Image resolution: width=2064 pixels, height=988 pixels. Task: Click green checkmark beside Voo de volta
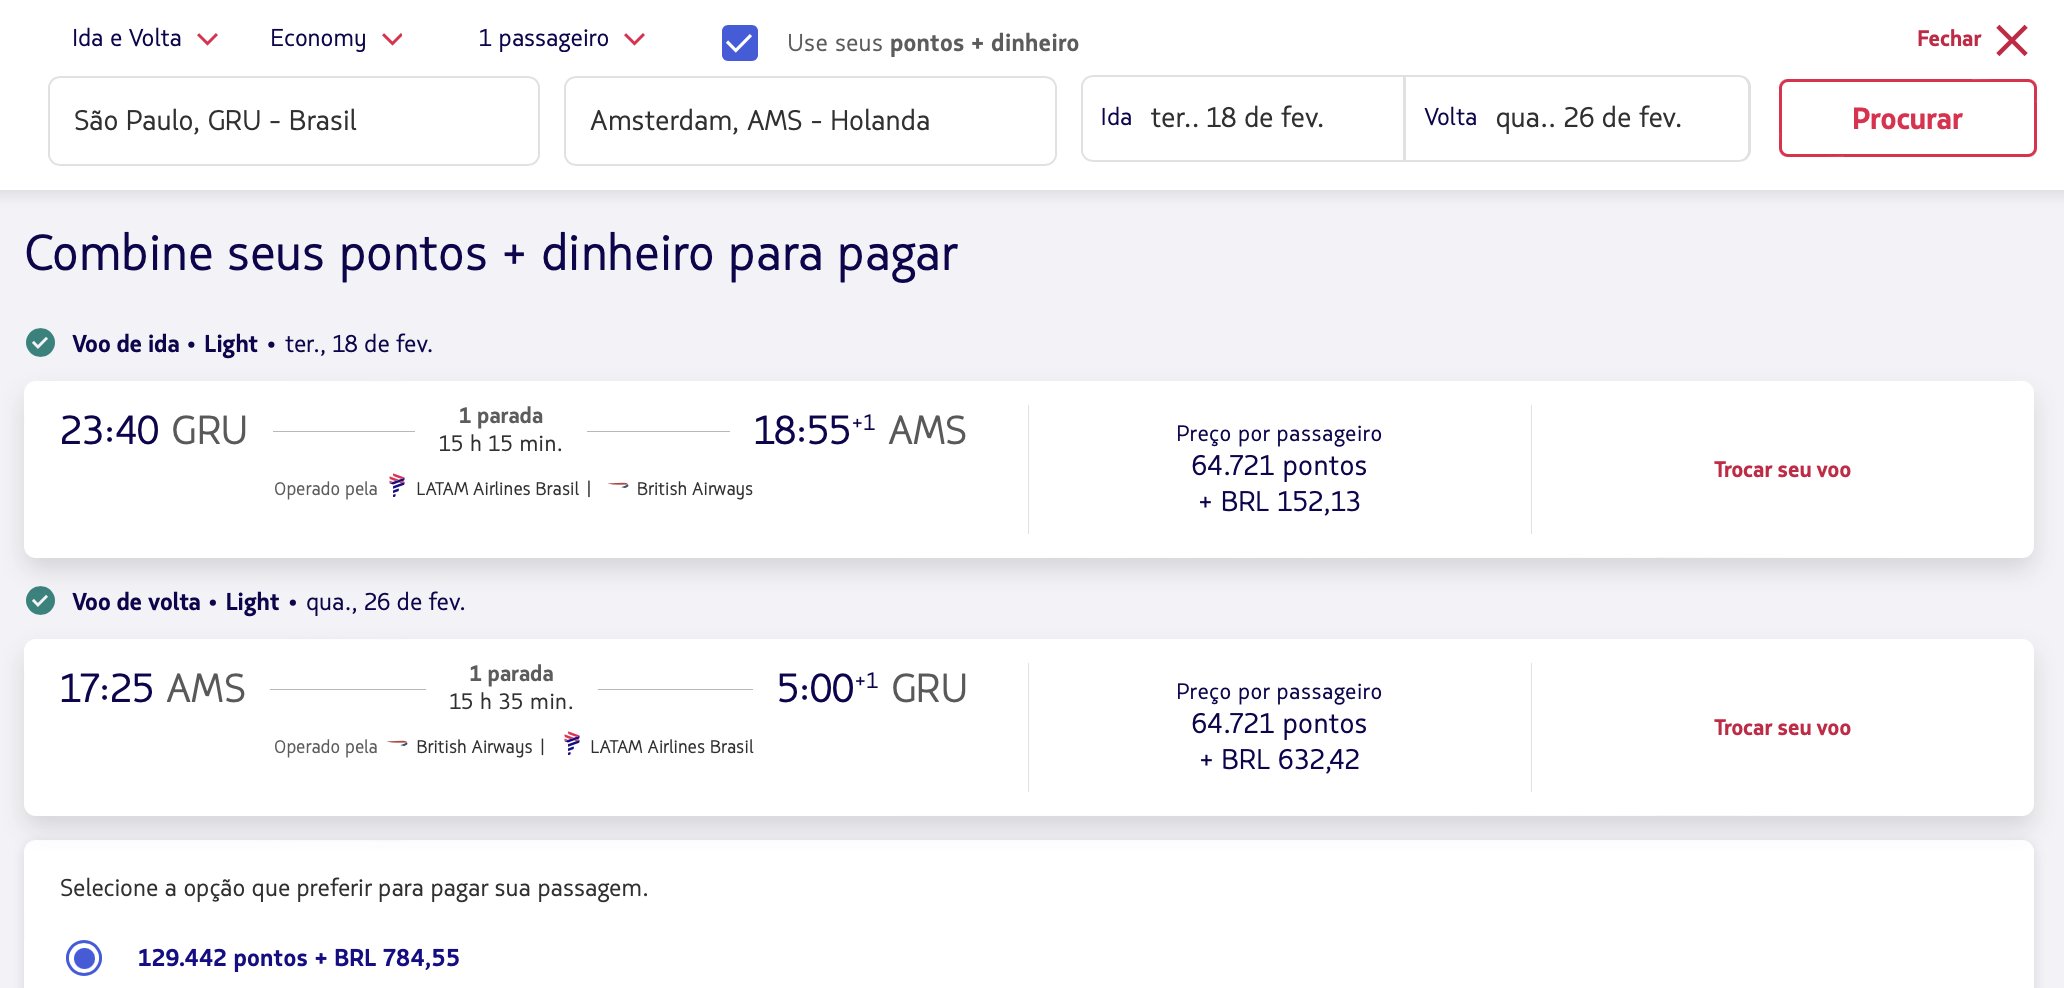(40, 601)
